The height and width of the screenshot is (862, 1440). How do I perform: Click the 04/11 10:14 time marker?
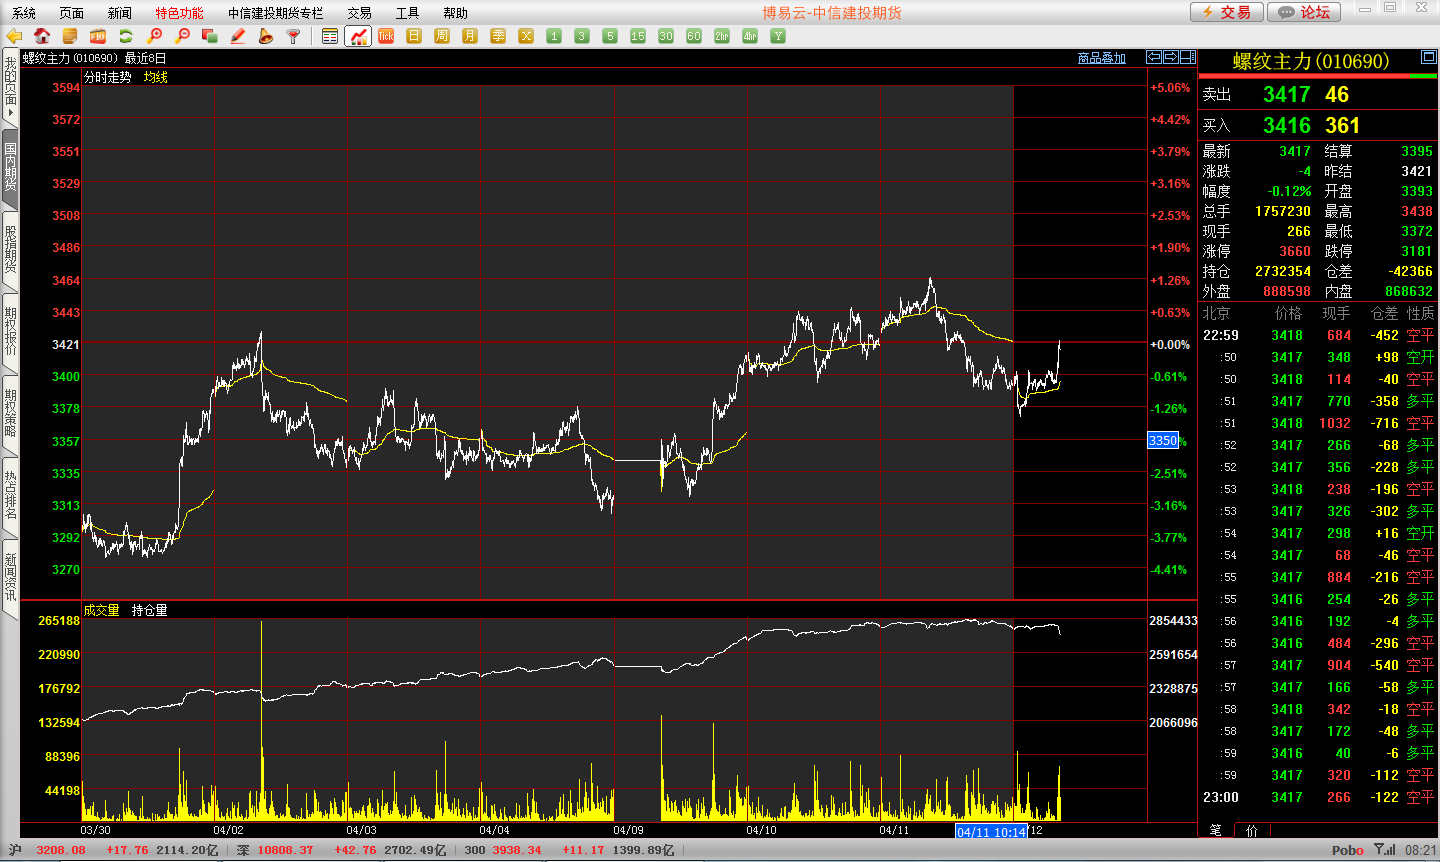click(991, 832)
